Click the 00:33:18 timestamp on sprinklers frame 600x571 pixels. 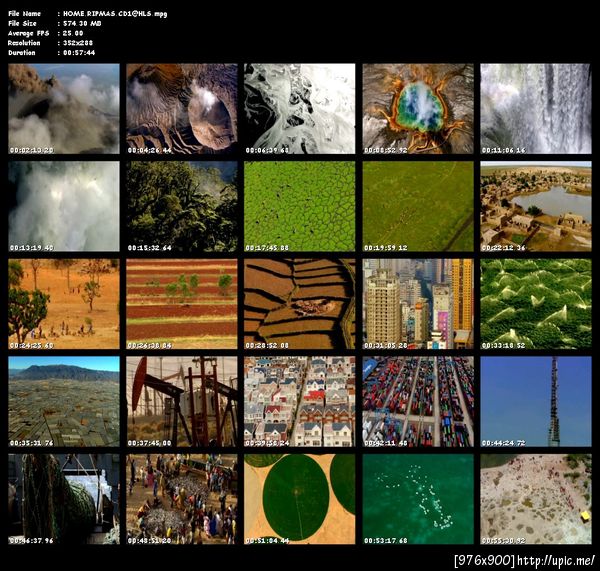coord(504,346)
